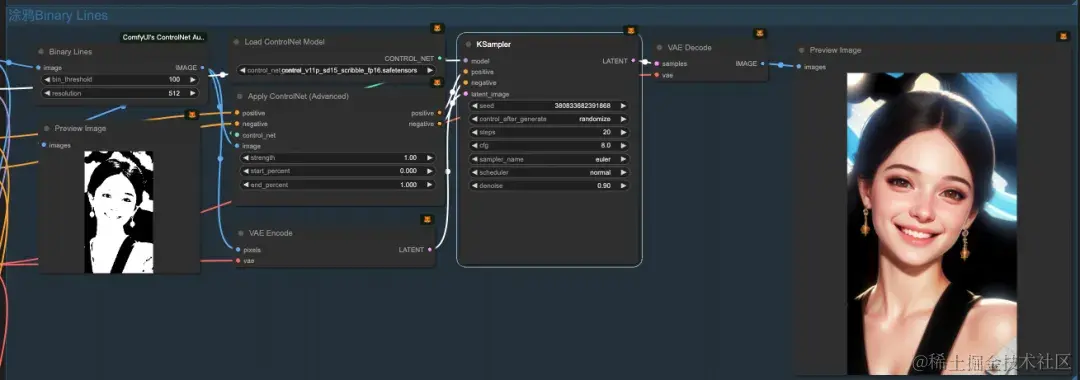Click the ComfyUI's ControlNet Au.. badge
1080x380 pixels.
click(x=164, y=37)
